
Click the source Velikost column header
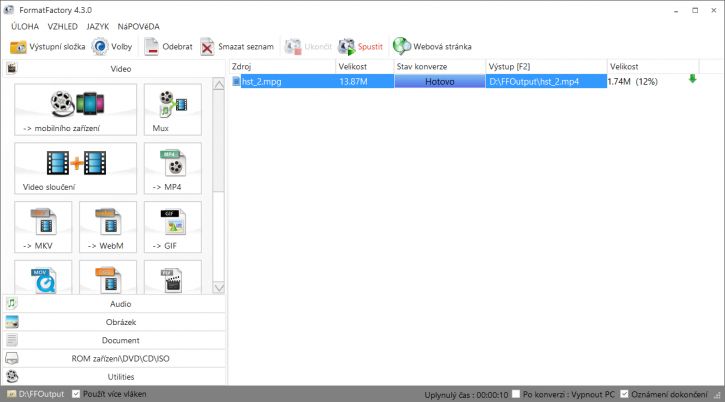tap(364, 66)
